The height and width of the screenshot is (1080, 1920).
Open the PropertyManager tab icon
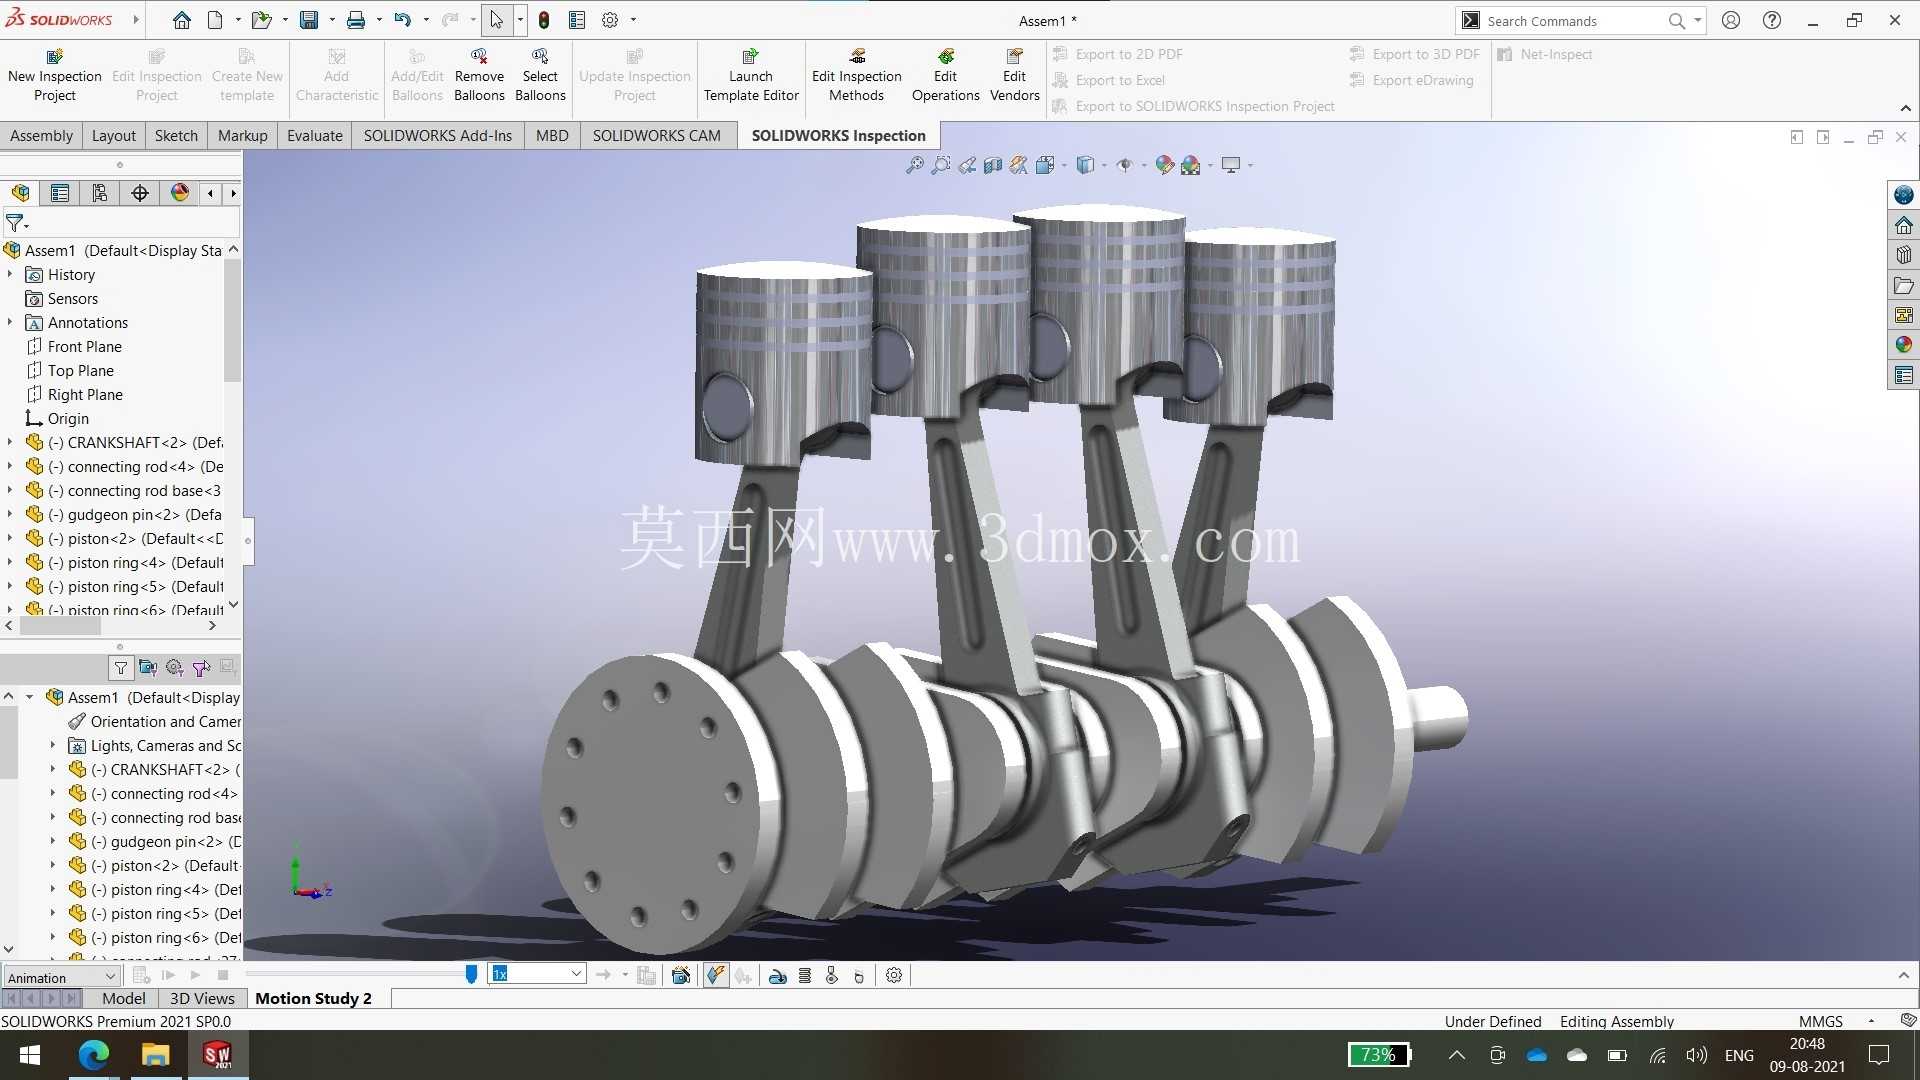[x=60, y=193]
